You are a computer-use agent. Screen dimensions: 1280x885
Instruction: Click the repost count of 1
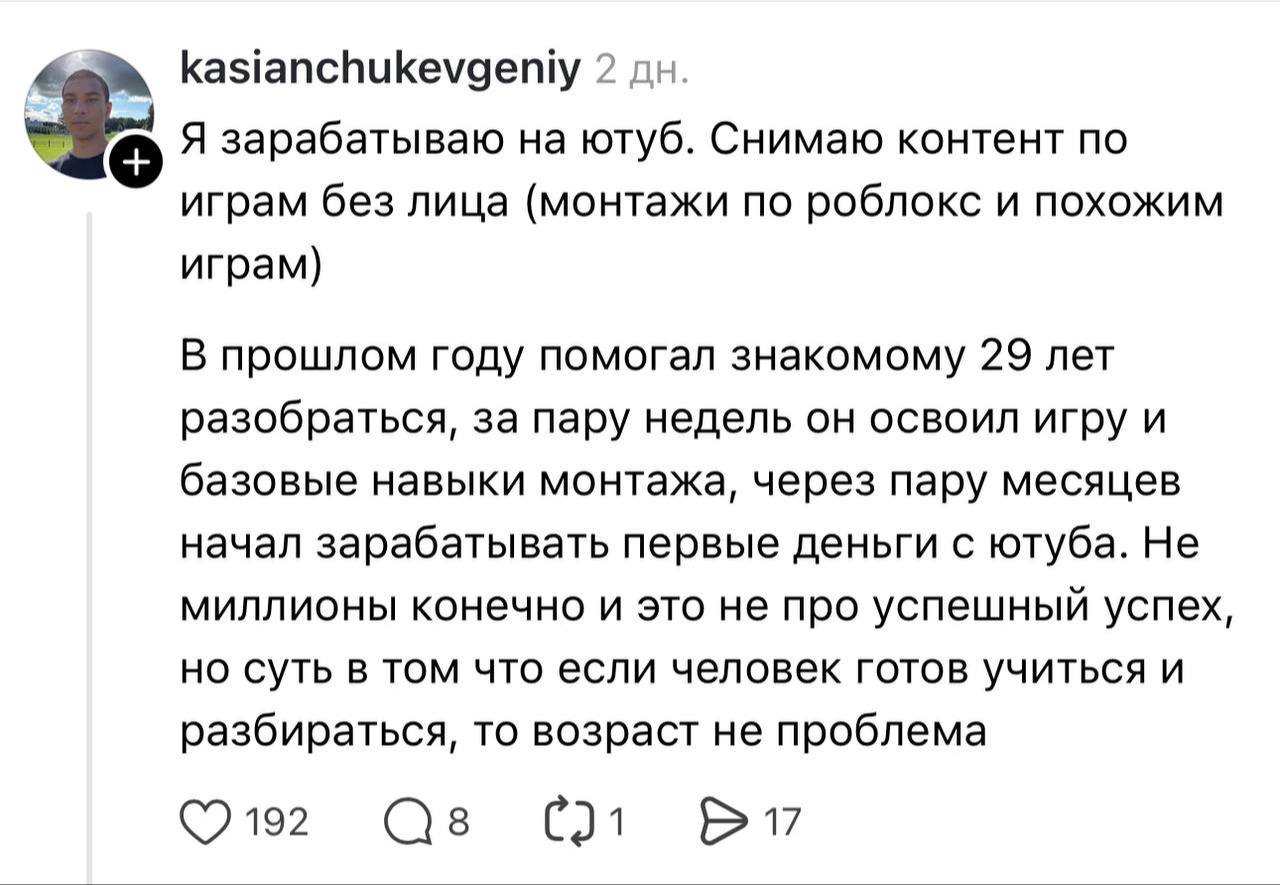[617, 823]
